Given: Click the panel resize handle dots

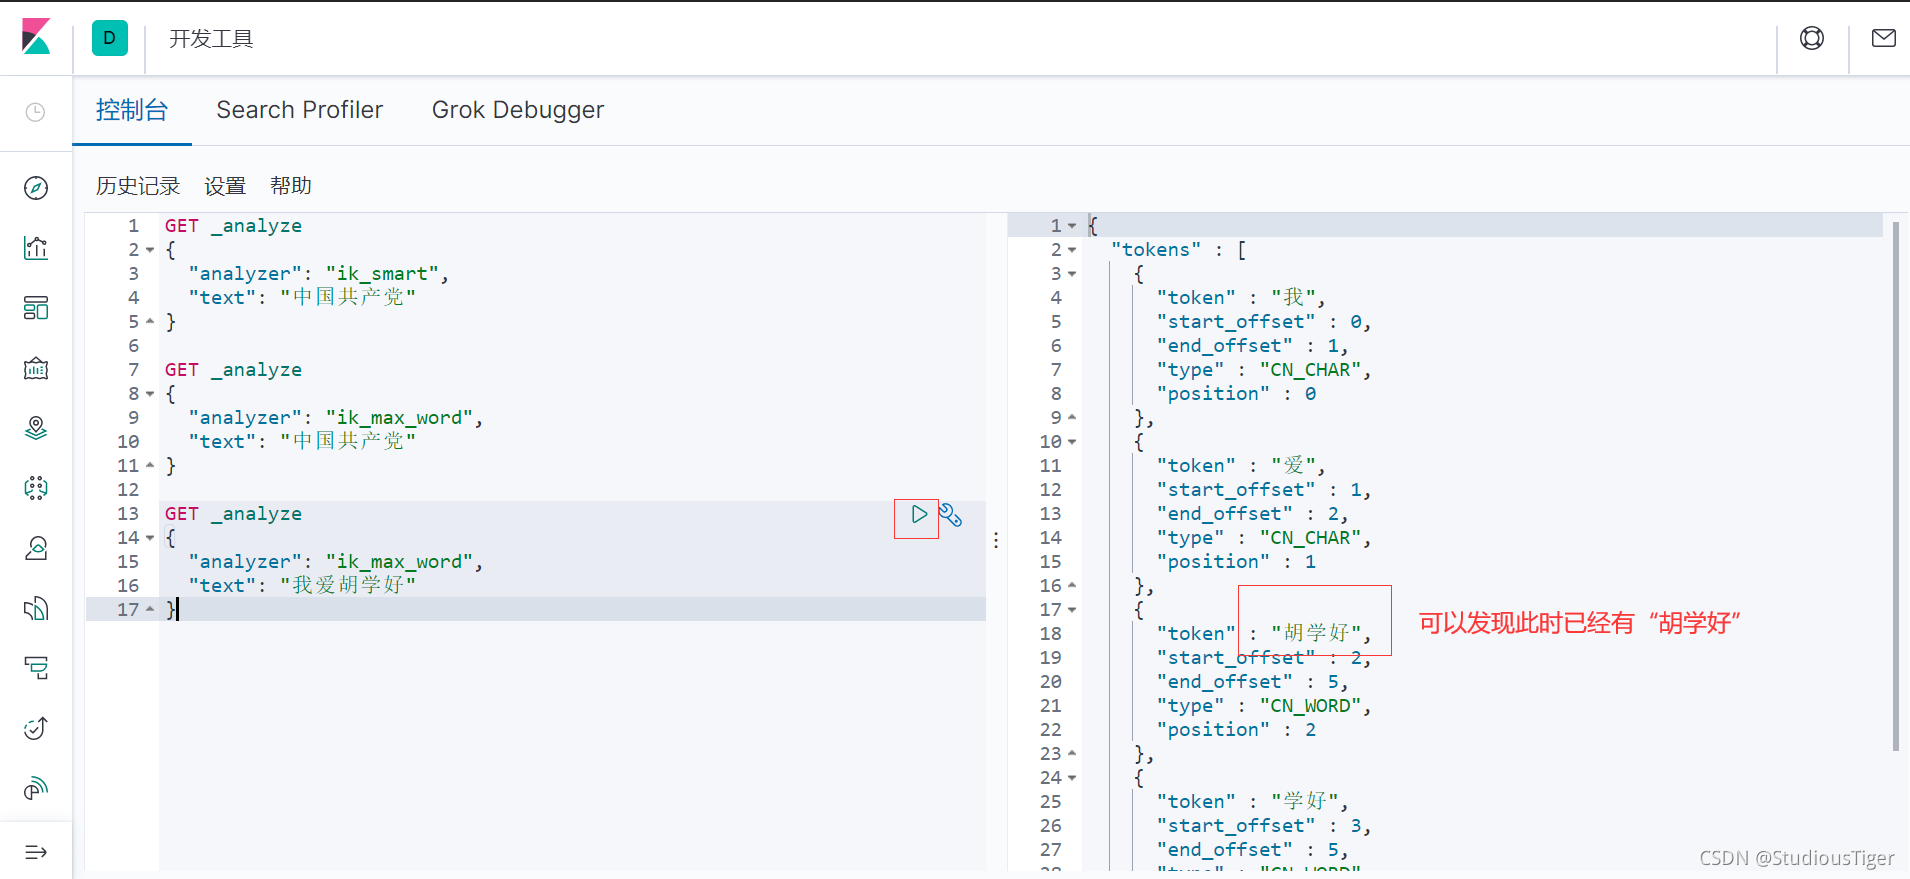Looking at the screenshot, I should (x=996, y=540).
